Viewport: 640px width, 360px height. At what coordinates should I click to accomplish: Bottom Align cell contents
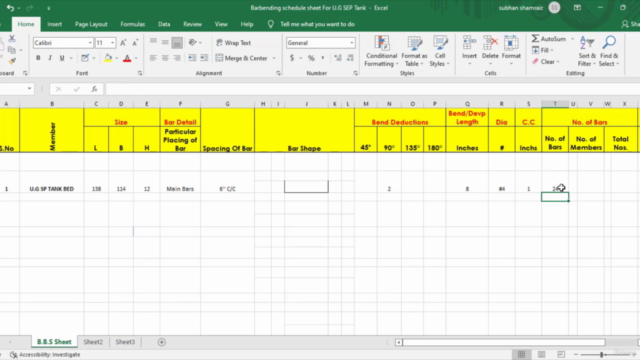pos(177,42)
